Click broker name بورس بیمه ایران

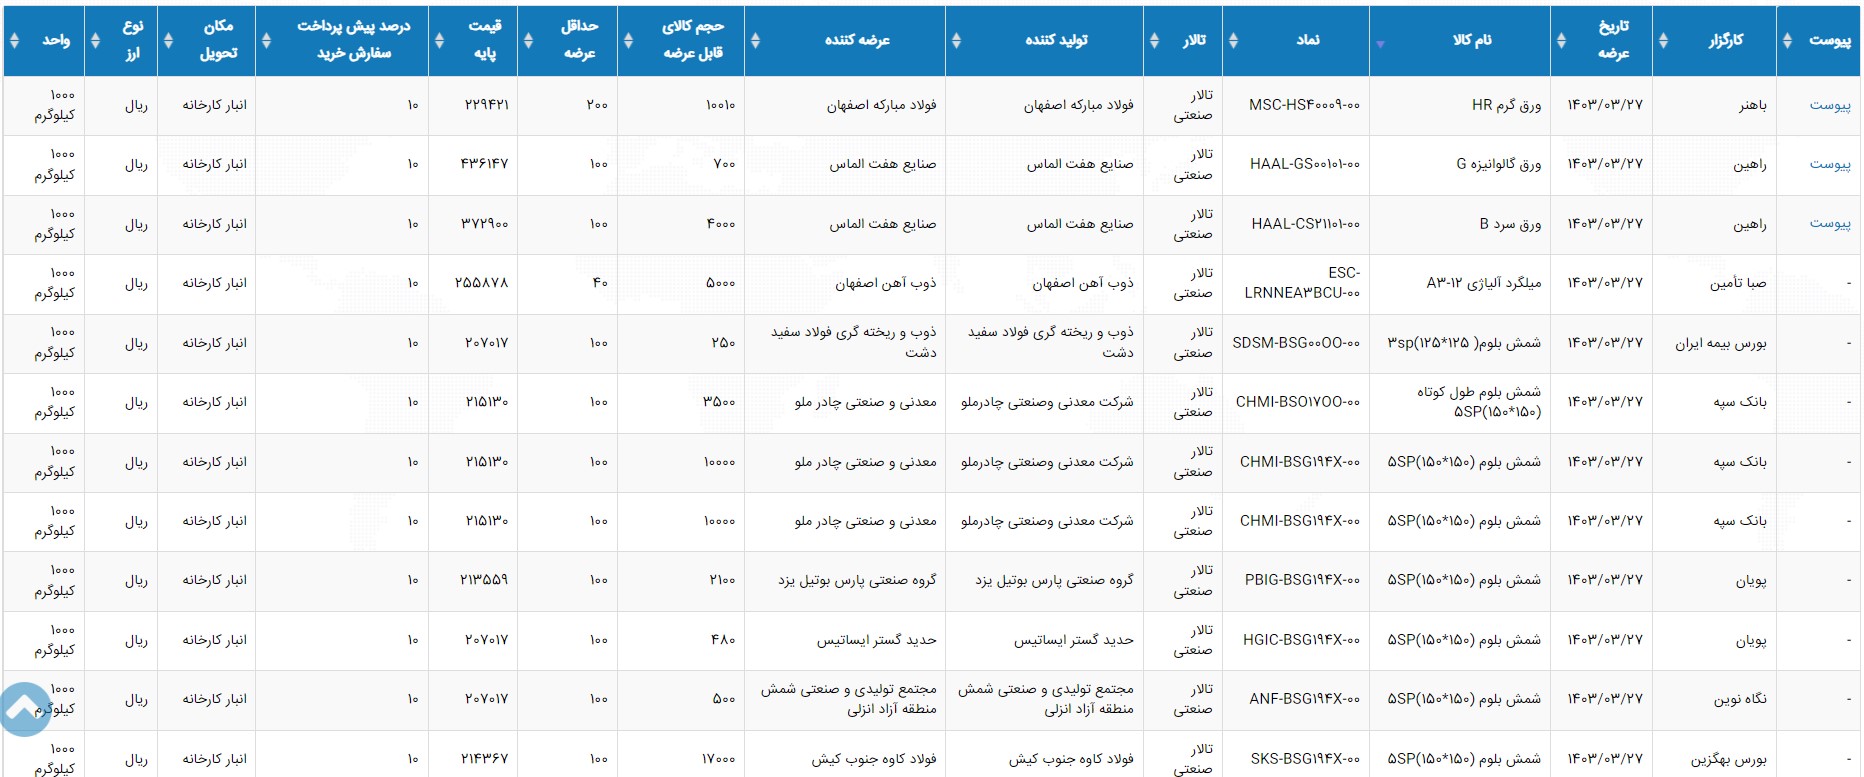pos(1721,343)
